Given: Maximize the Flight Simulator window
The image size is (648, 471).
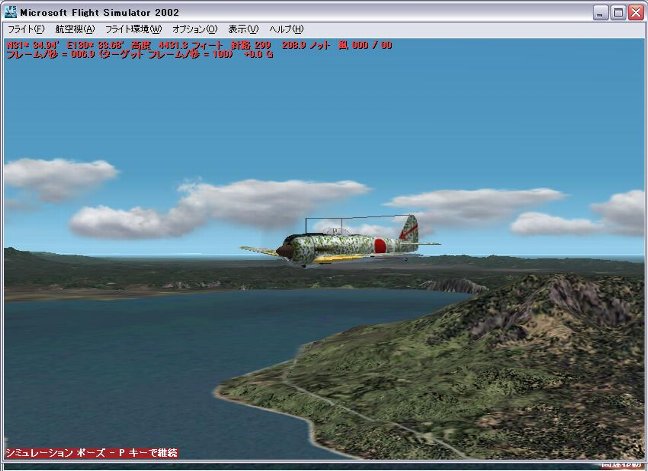Looking at the screenshot, I should (618, 12).
